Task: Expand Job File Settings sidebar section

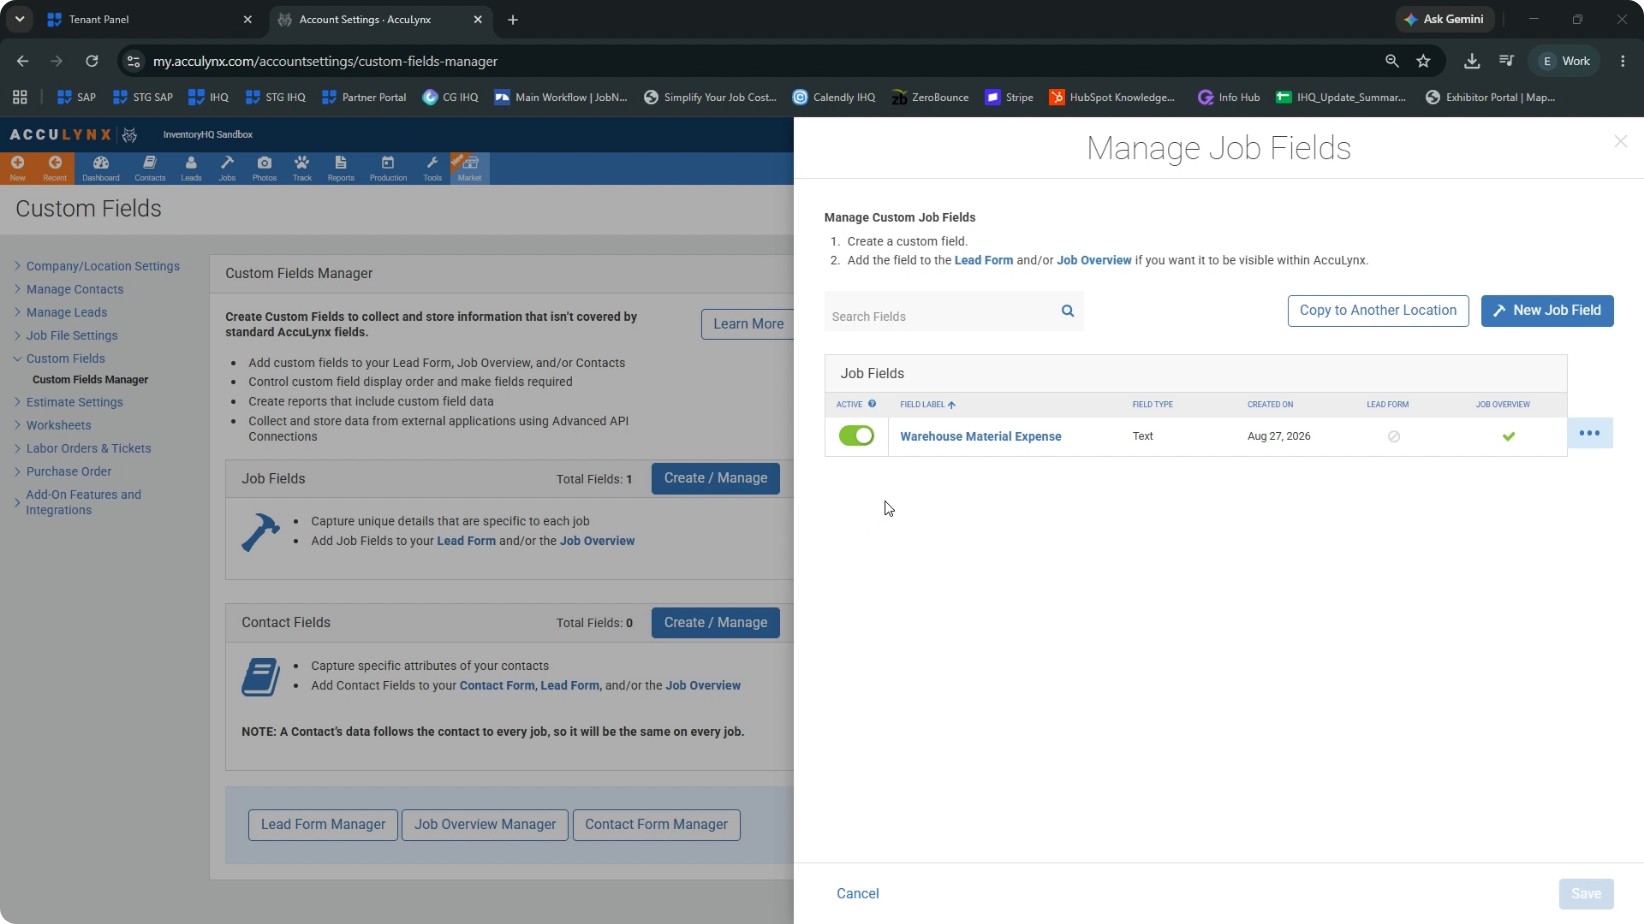Action: pos(71,335)
